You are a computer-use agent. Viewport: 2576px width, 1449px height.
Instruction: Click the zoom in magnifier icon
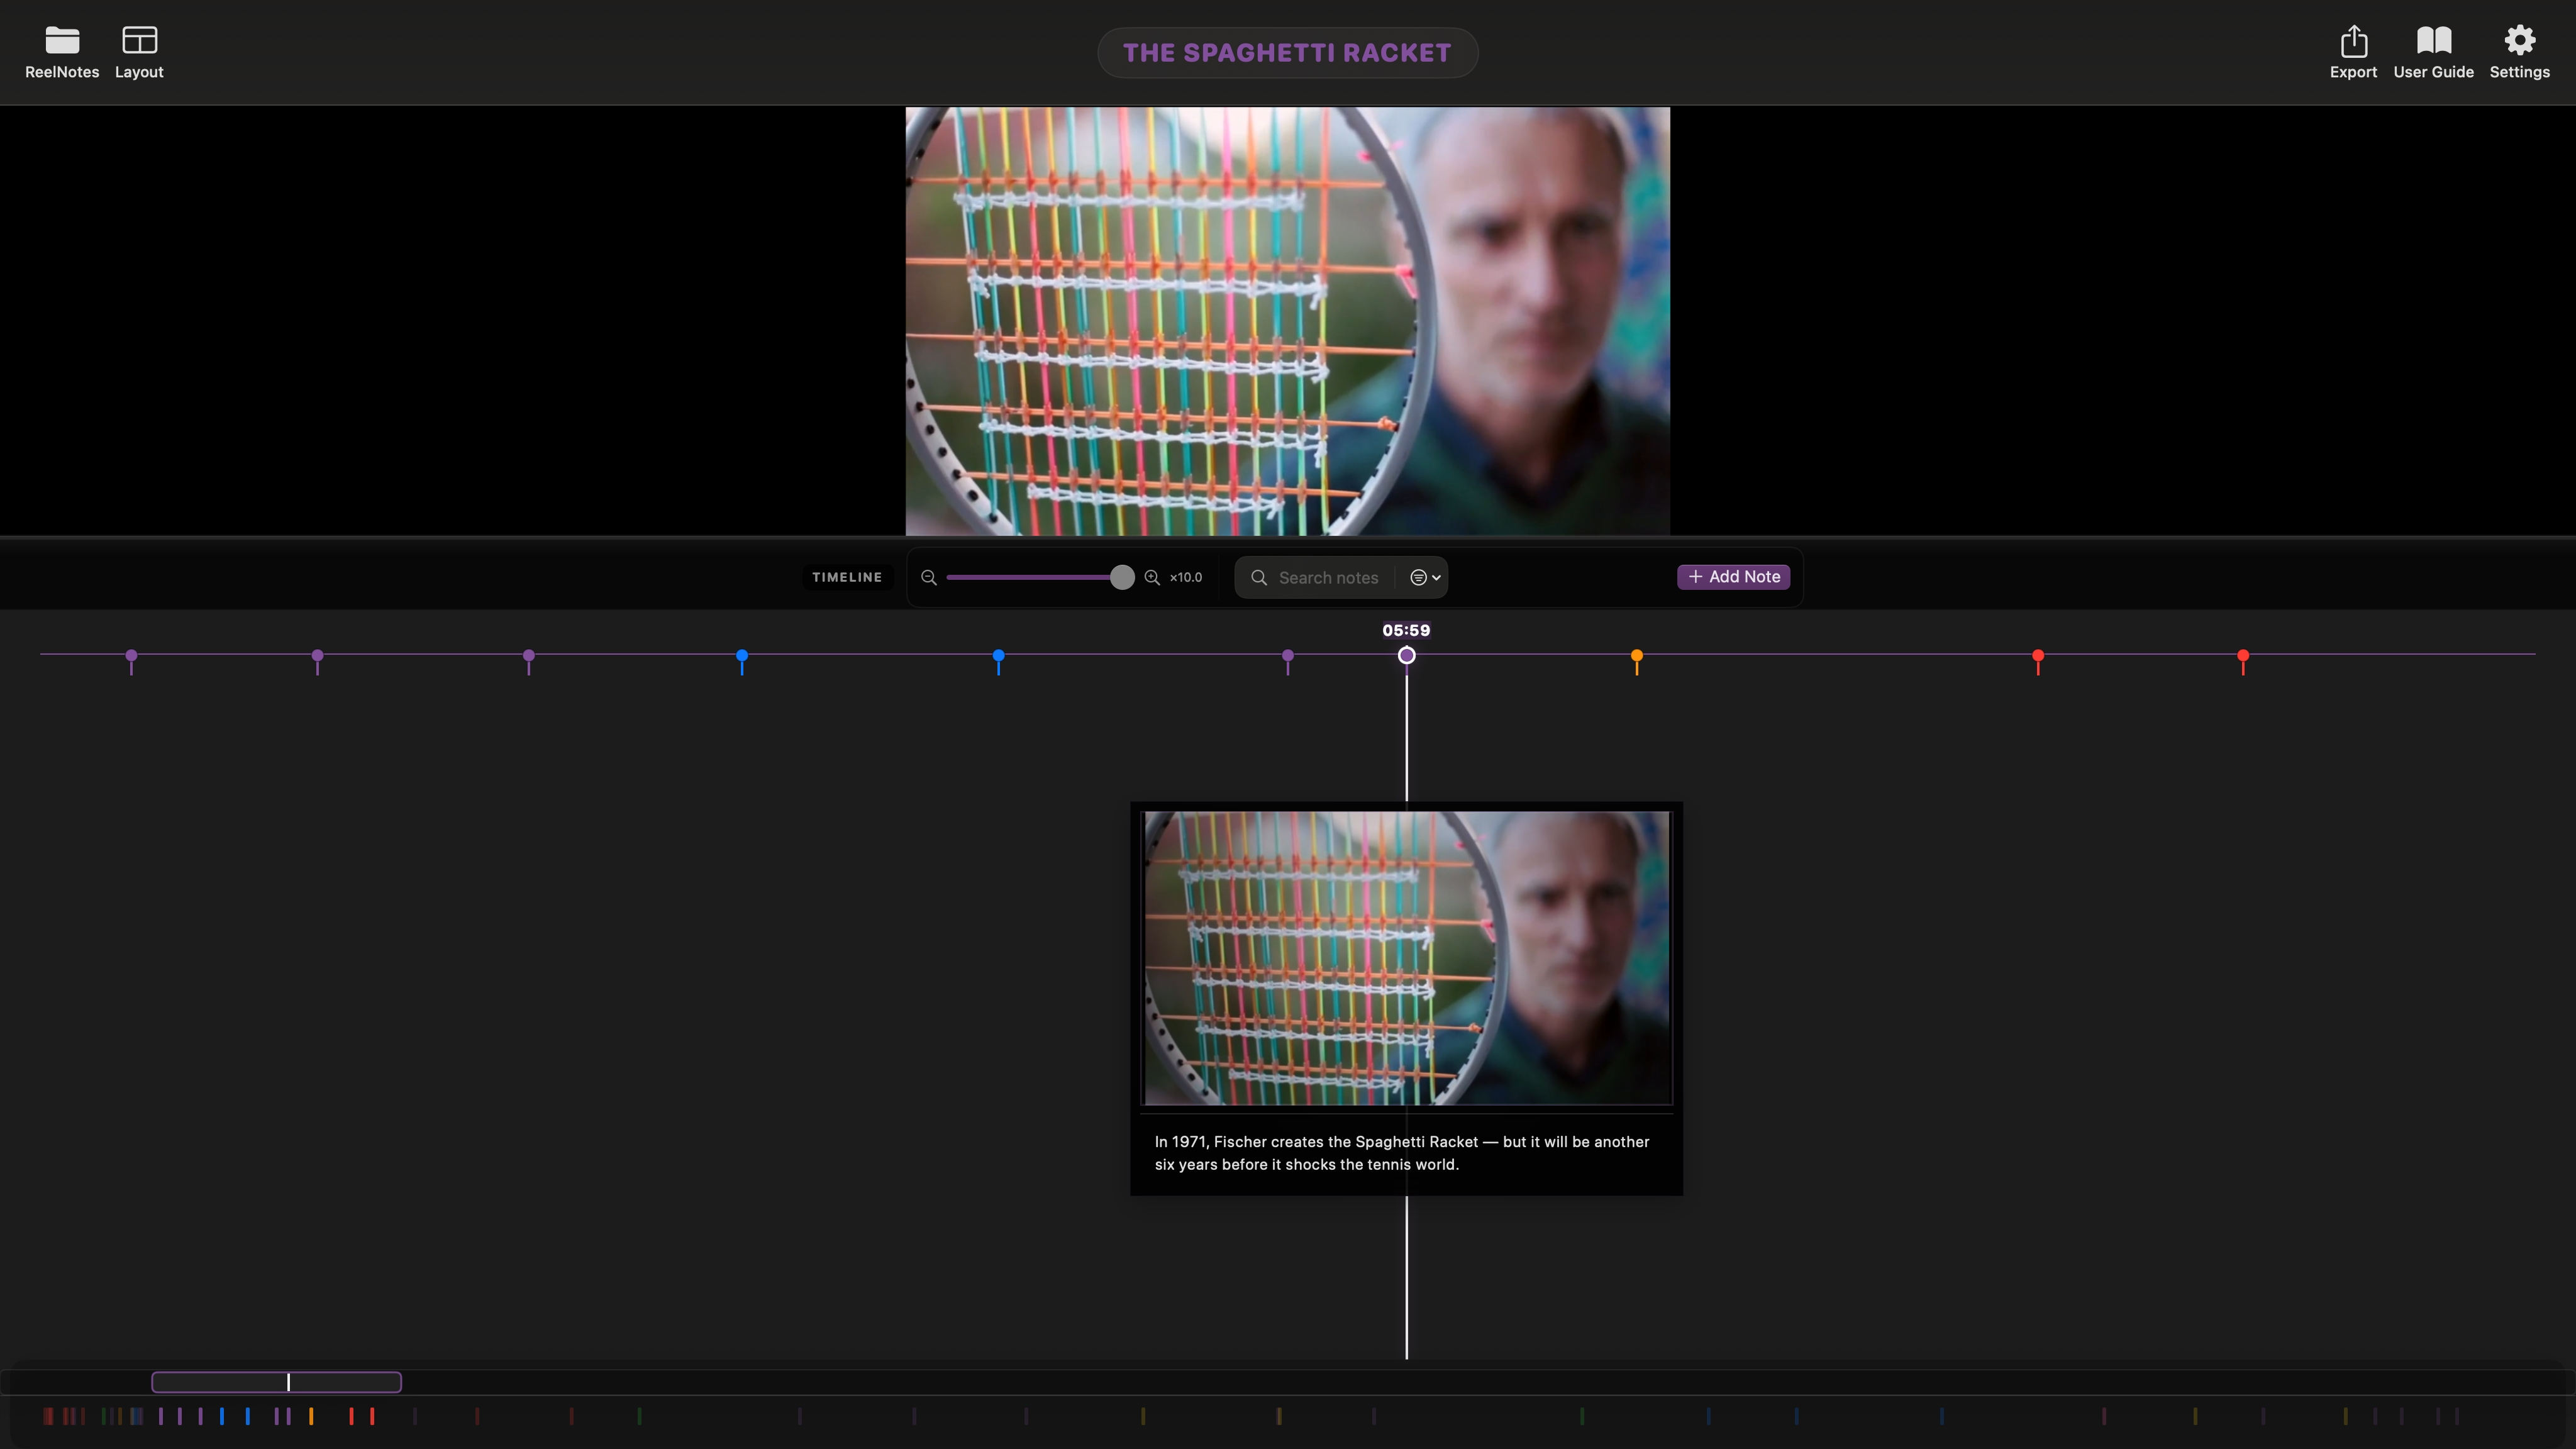click(x=1152, y=578)
